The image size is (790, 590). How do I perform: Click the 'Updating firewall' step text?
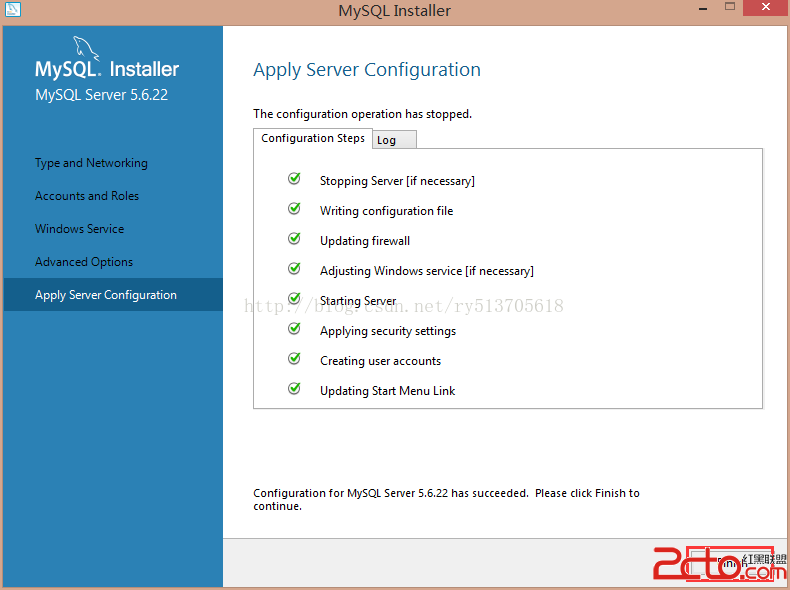365,241
